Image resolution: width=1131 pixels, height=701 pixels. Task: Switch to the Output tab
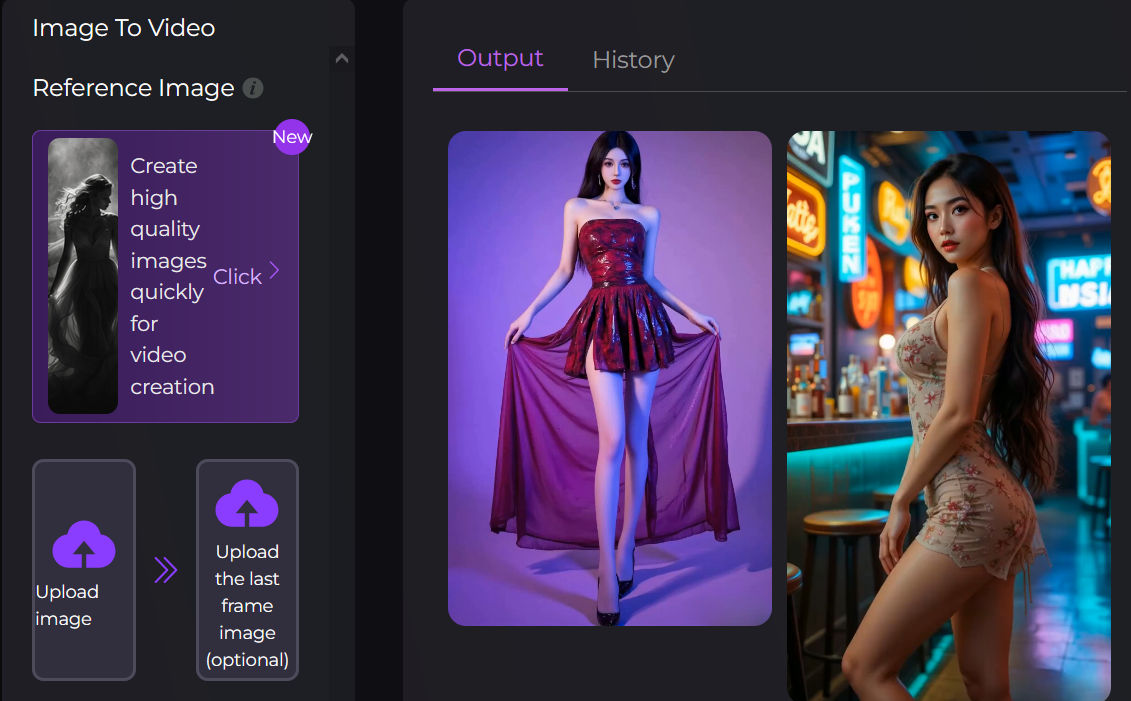coord(500,58)
